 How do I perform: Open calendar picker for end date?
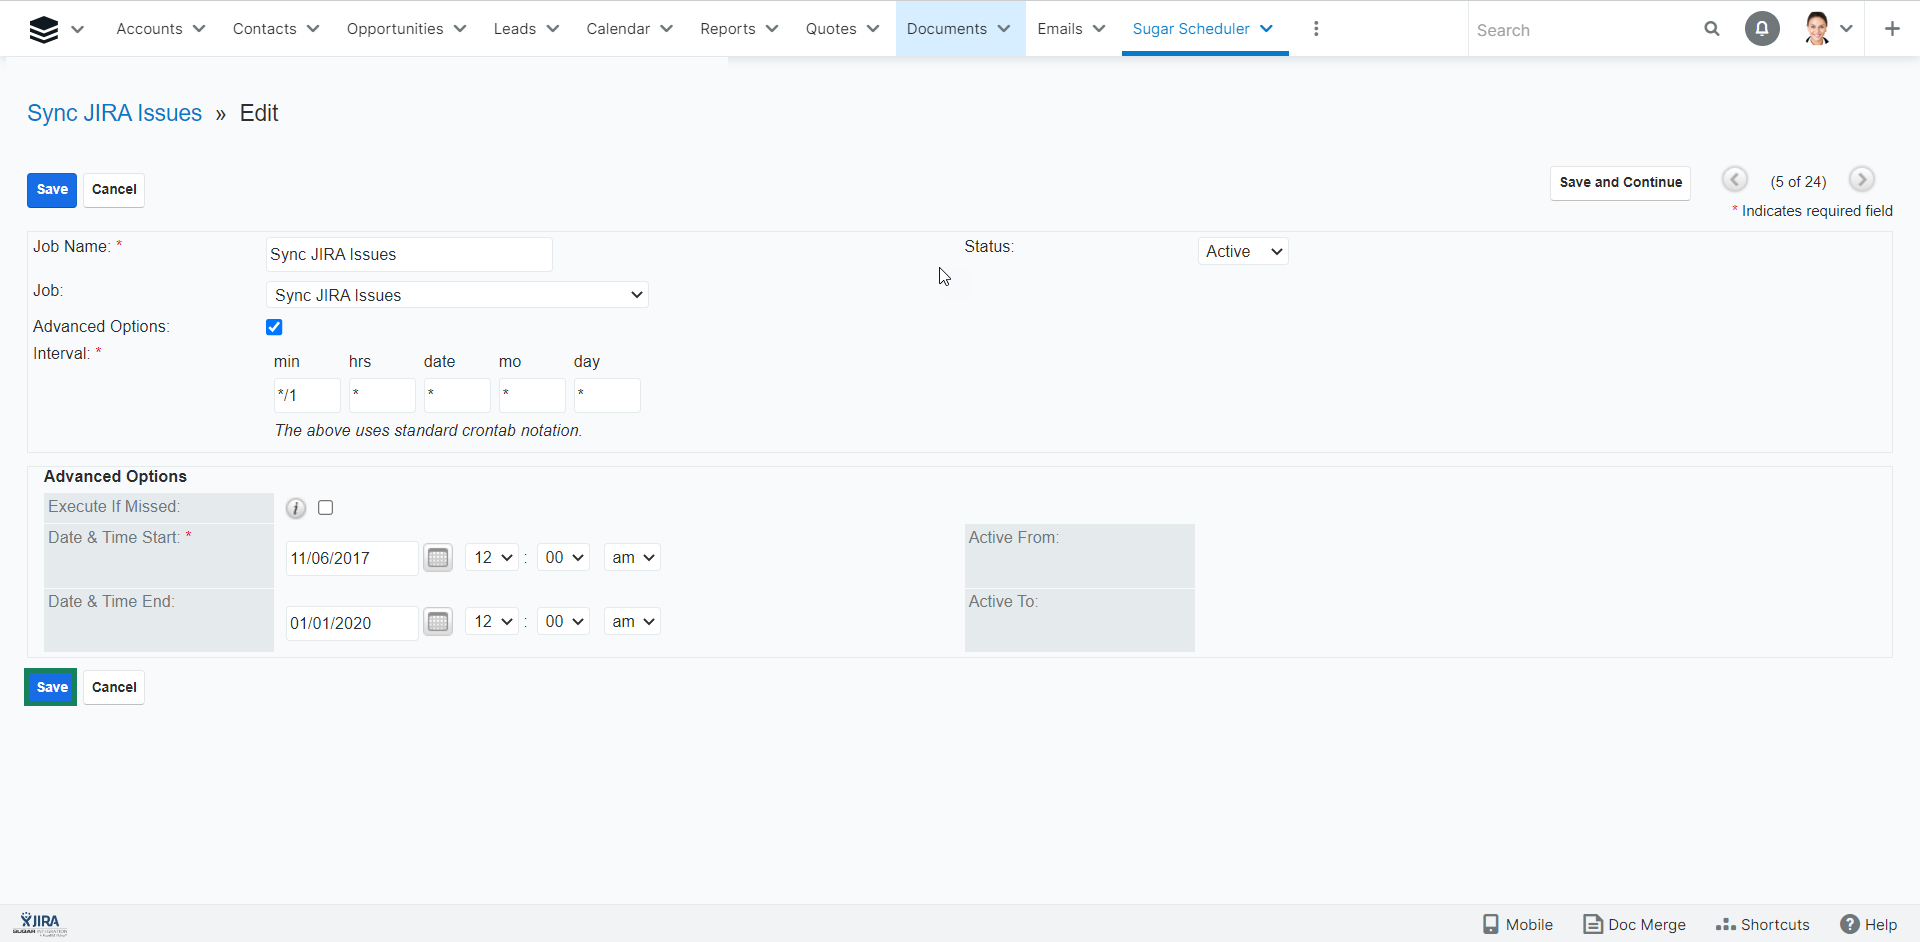438,622
